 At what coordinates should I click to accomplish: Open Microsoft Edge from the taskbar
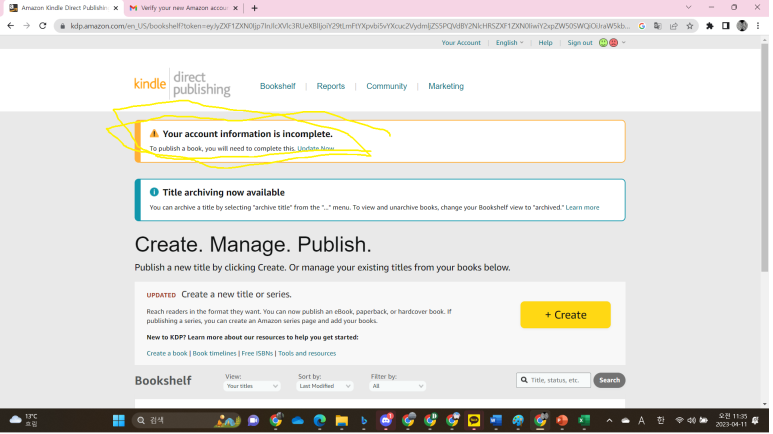click(320, 421)
